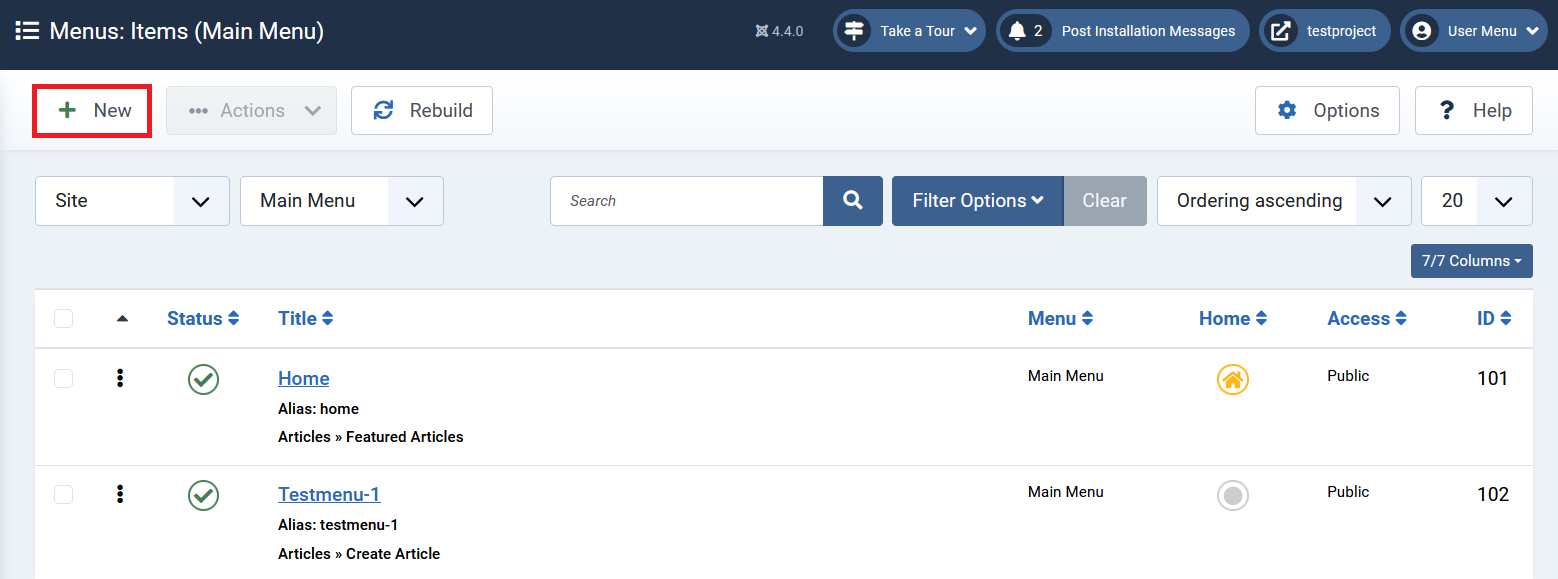Click the three-dot handle for the Testmenu-1 row
Image resolution: width=1558 pixels, height=579 pixels.
pyautogui.click(x=120, y=494)
